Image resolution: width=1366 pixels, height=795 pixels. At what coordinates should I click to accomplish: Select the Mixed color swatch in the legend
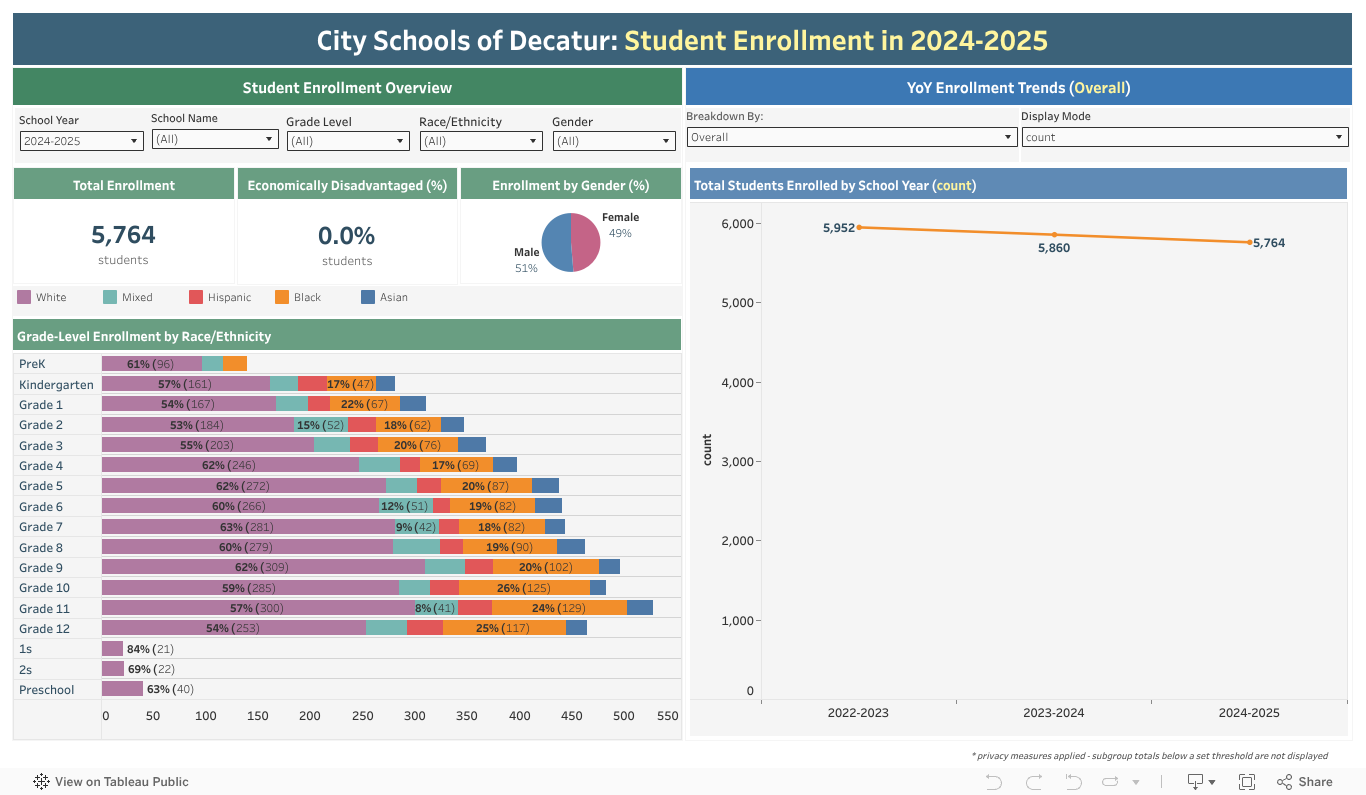tap(111, 297)
